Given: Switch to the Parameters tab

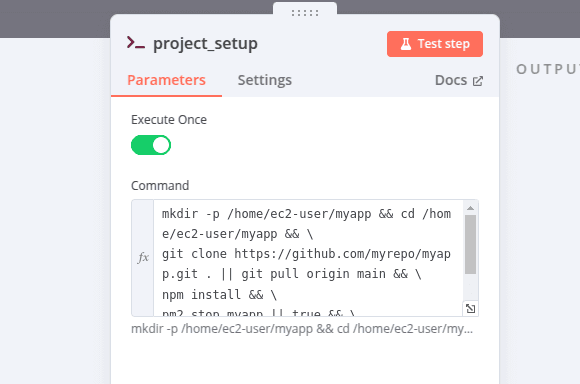Looking at the screenshot, I should coord(166,80).
